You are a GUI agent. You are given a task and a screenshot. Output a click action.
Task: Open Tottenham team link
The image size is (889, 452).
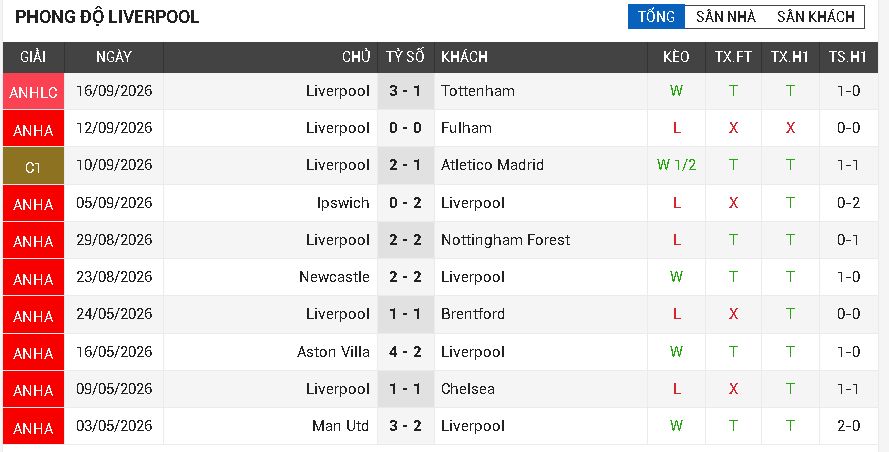478,91
